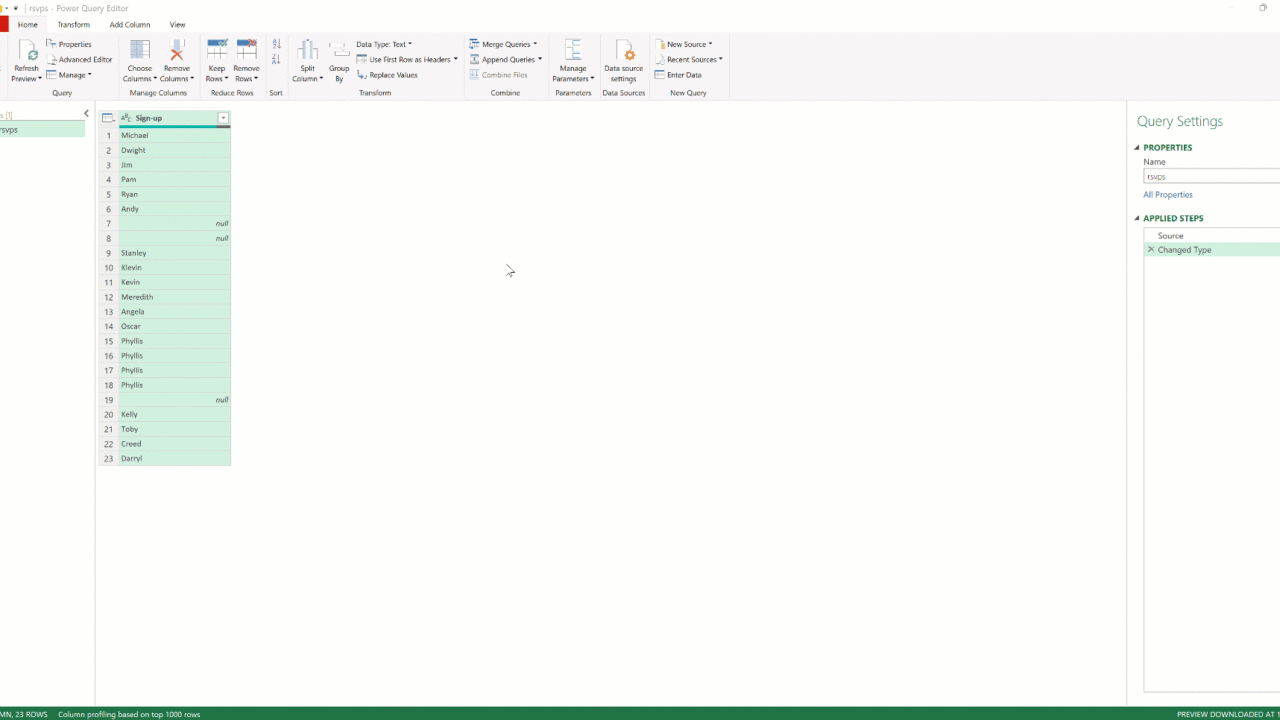This screenshot has width=1280, height=720.
Task: Select the cell containing Stanley
Action: pos(175,253)
